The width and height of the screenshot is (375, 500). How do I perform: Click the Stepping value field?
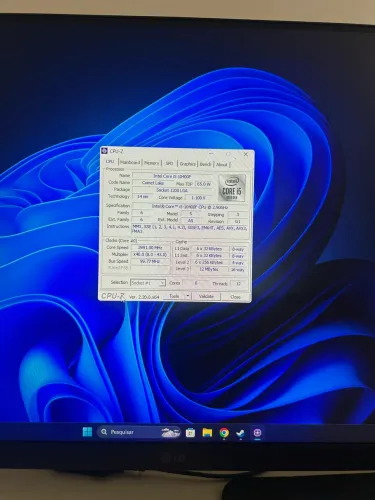tap(238, 214)
